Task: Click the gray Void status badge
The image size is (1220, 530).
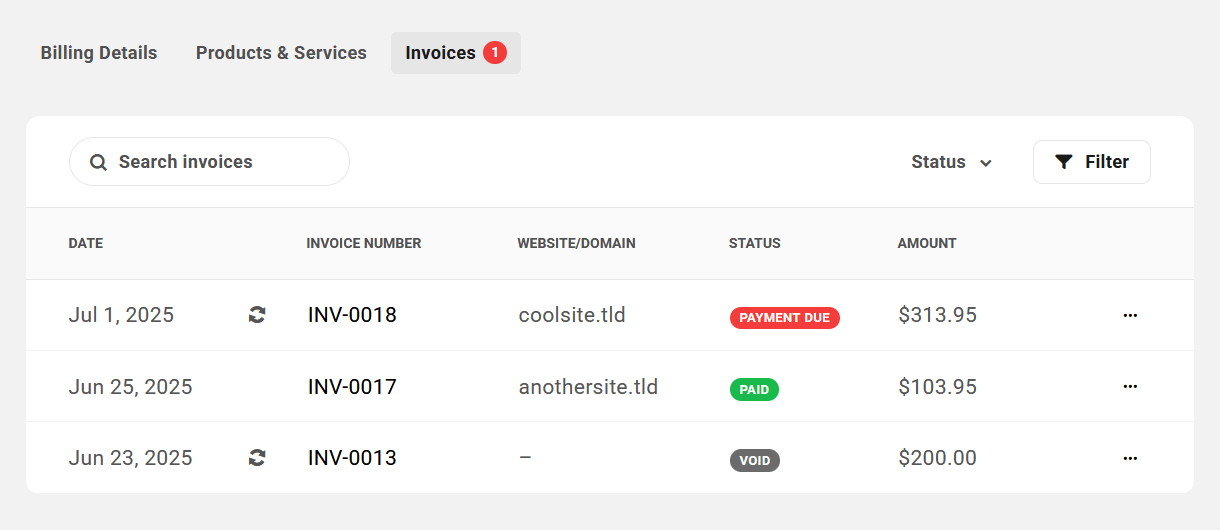Action: pyautogui.click(x=754, y=461)
